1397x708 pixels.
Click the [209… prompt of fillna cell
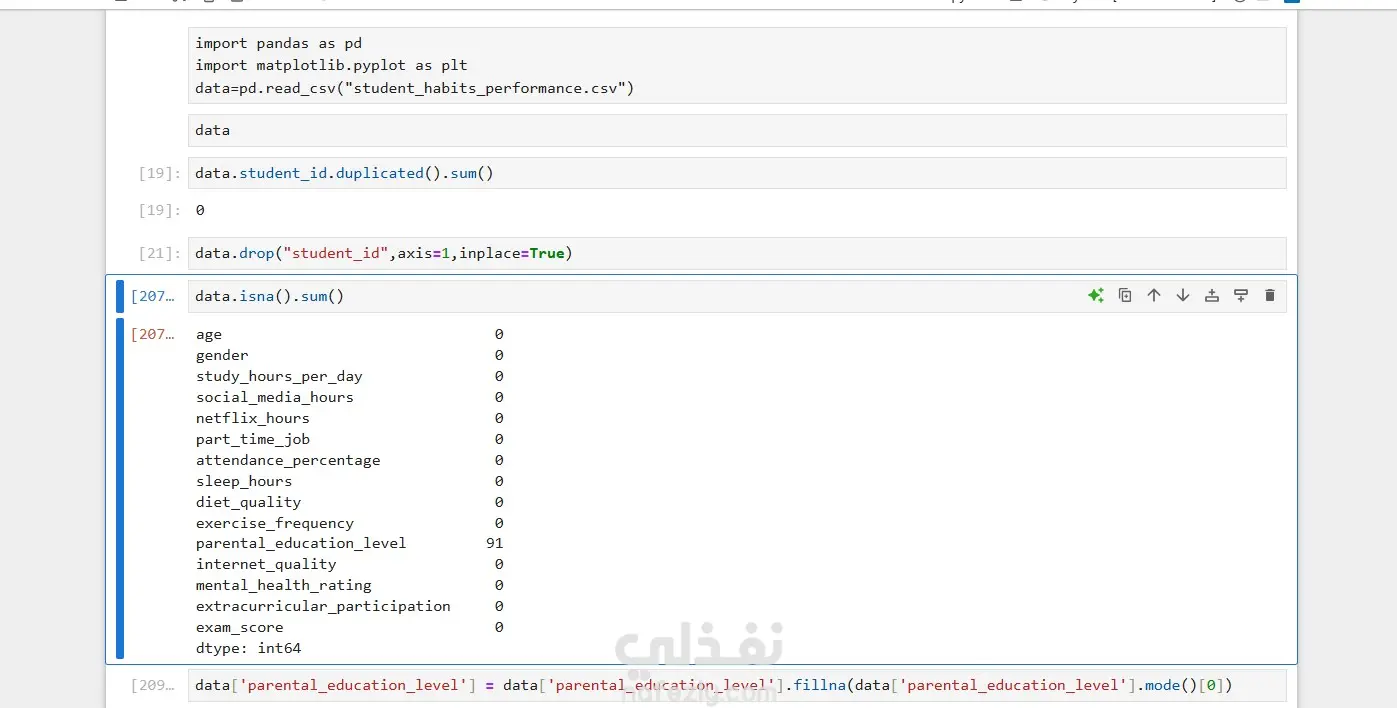tap(153, 685)
